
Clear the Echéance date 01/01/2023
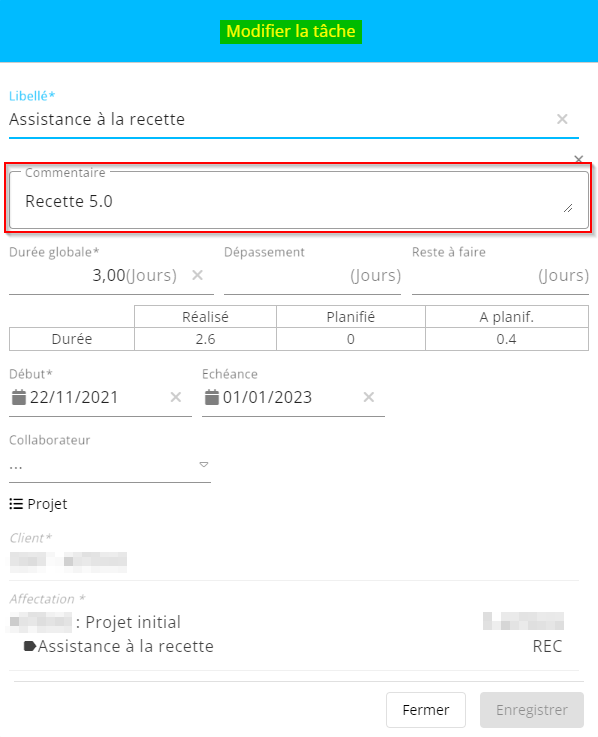(x=369, y=397)
